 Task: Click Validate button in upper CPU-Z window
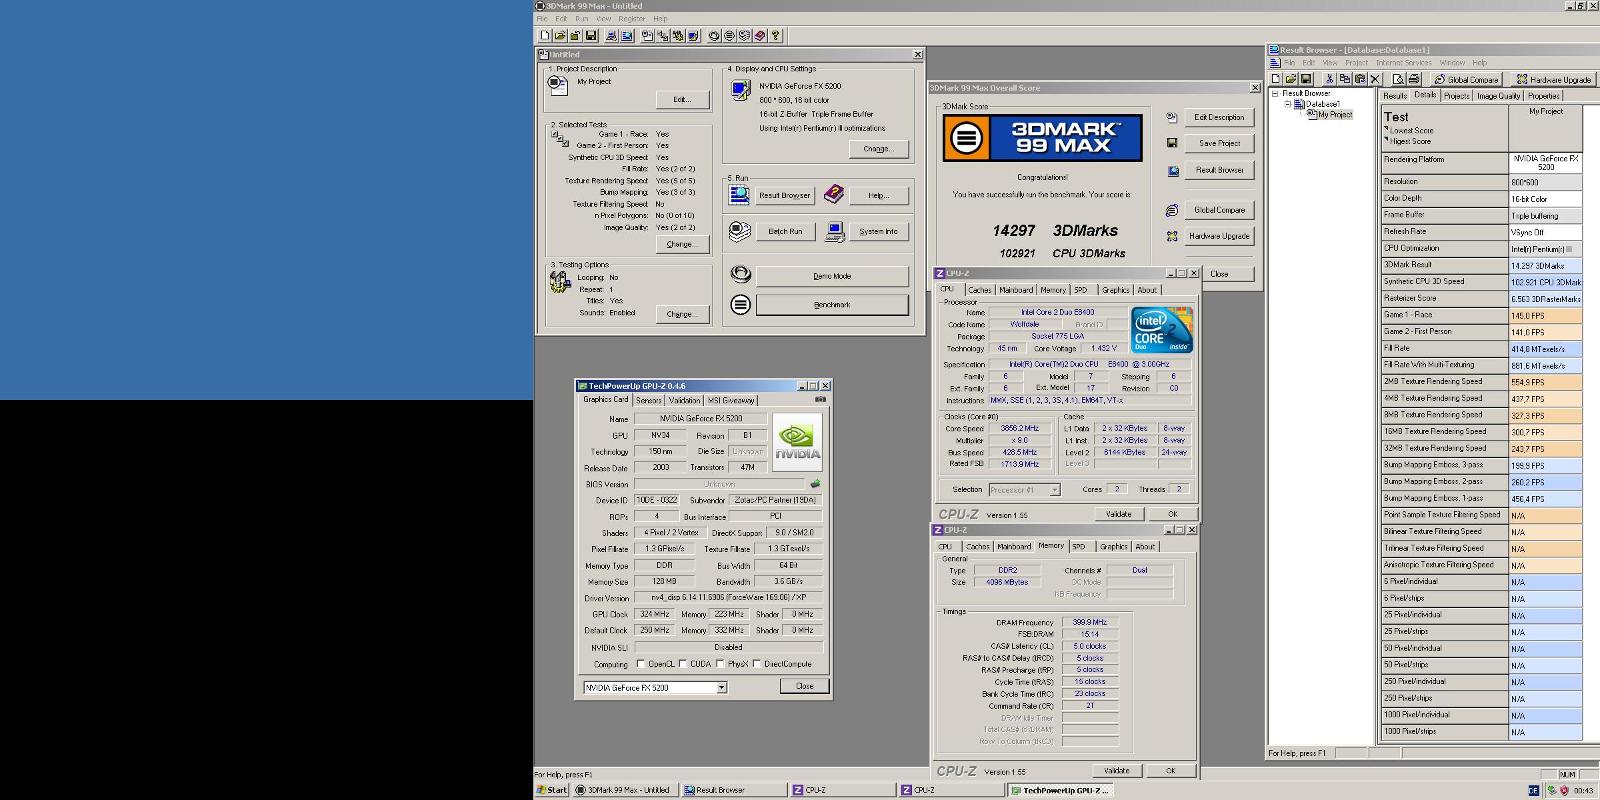(x=1118, y=514)
